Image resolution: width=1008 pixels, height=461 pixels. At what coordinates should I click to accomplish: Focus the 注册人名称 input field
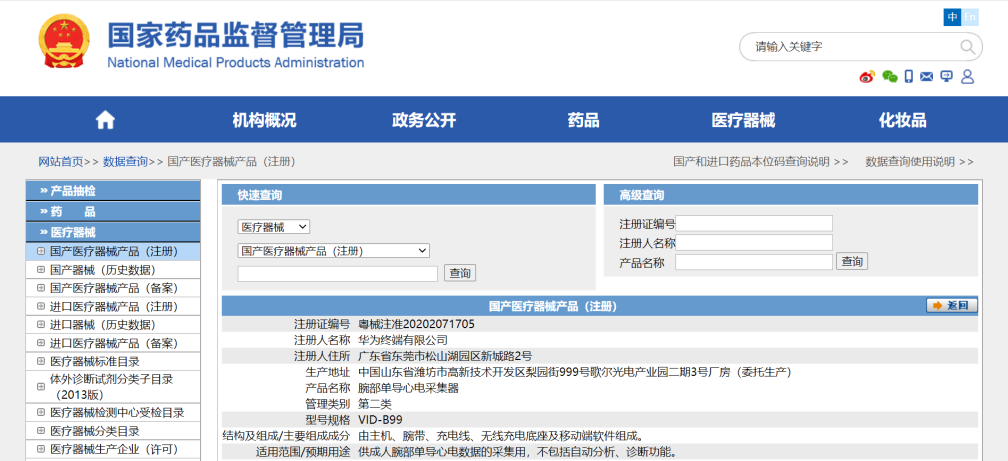click(753, 242)
